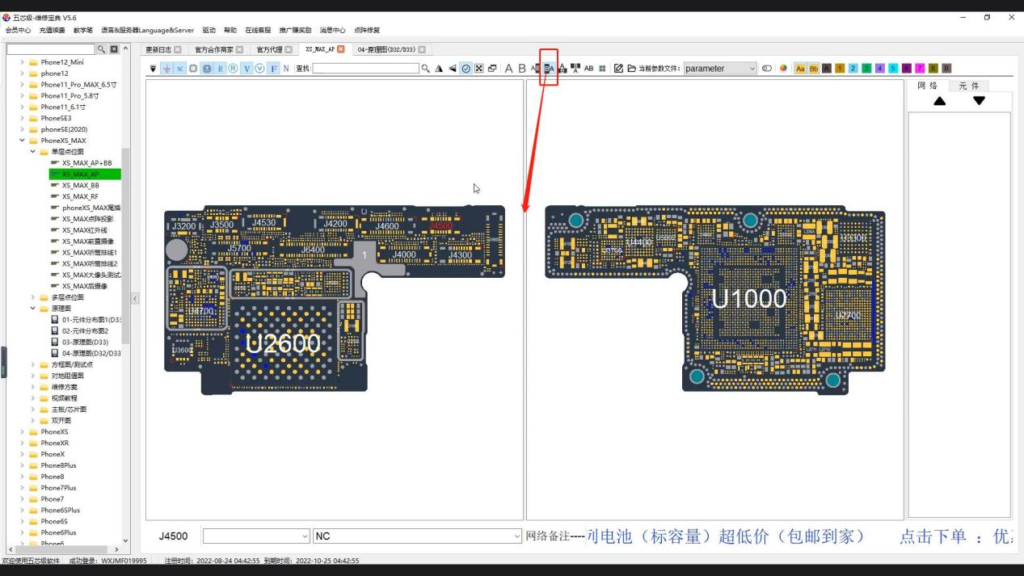Click the ground symbol toolbar icon
The image size is (1024, 576).
click(x=167, y=68)
